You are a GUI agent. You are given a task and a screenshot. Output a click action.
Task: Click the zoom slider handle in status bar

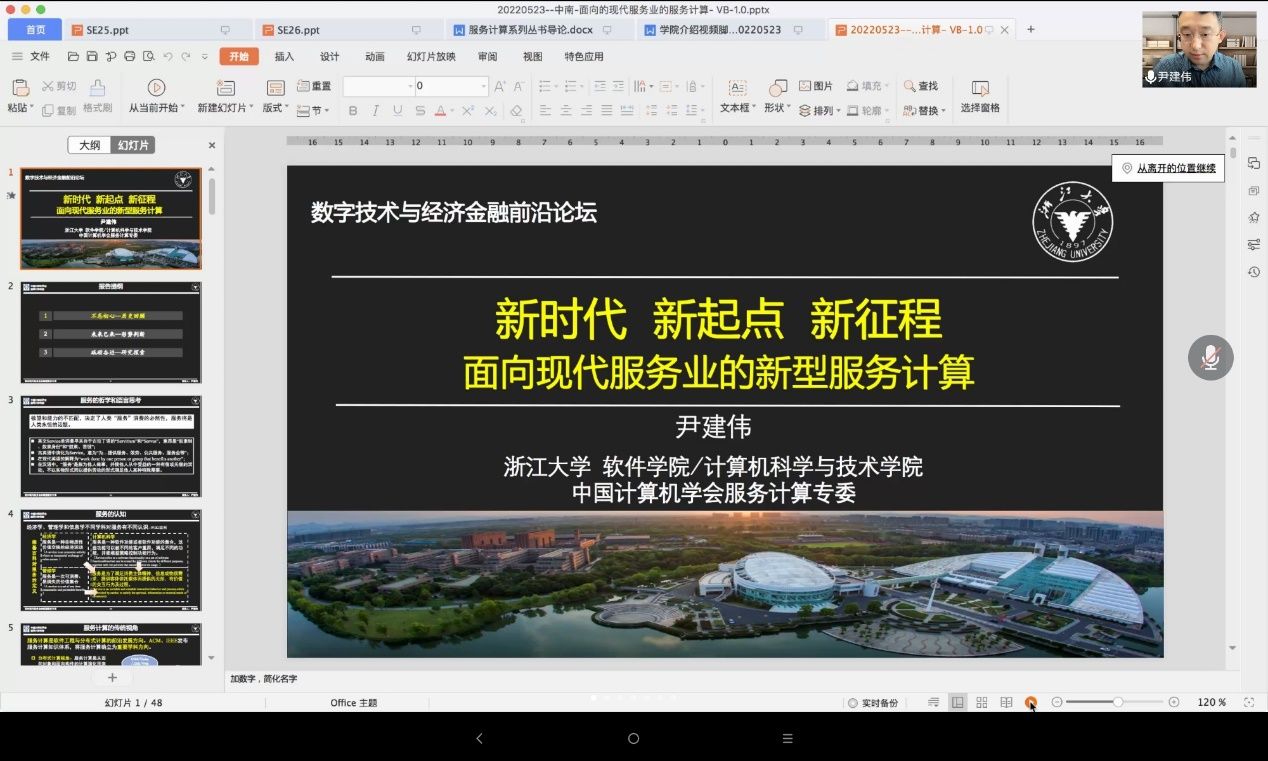tap(1117, 703)
